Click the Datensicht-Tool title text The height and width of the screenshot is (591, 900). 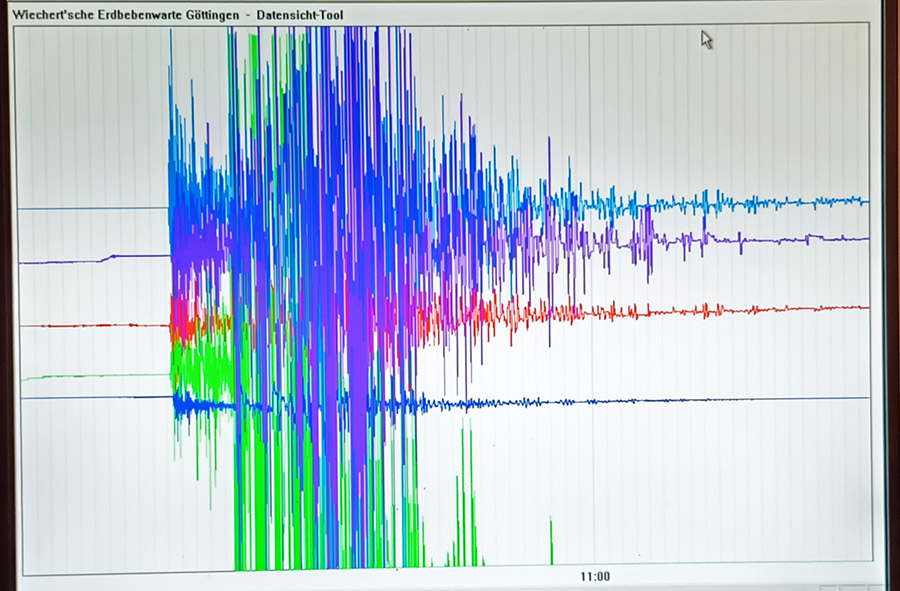(298, 15)
